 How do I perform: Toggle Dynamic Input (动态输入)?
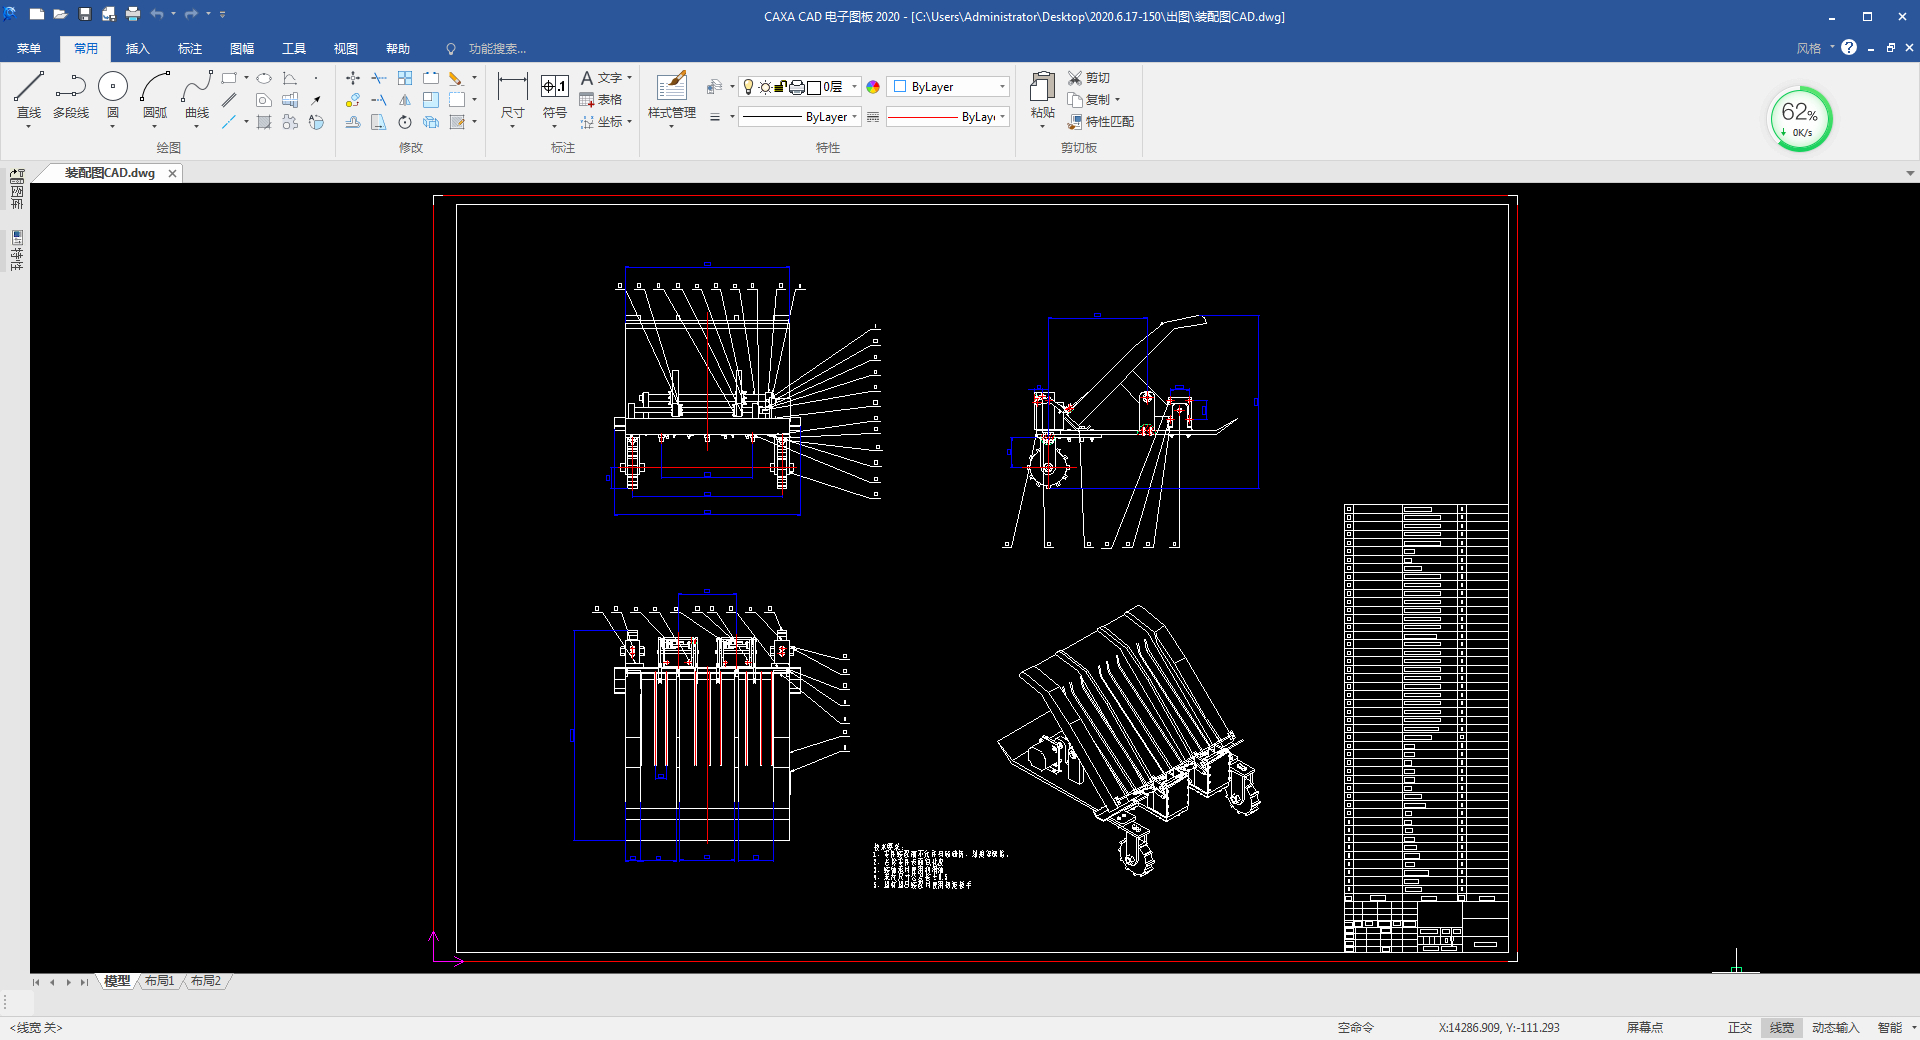1835,1028
